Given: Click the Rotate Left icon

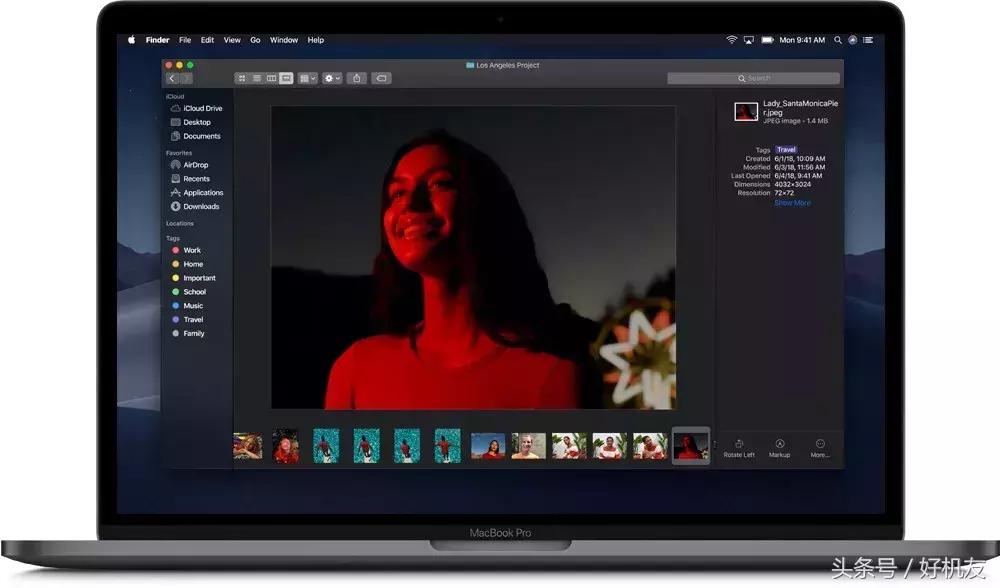Looking at the screenshot, I should click(739, 444).
